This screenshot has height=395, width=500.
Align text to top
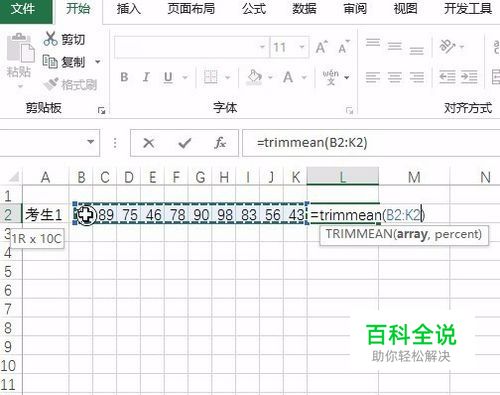pyautogui.click(x=373, y=43)
